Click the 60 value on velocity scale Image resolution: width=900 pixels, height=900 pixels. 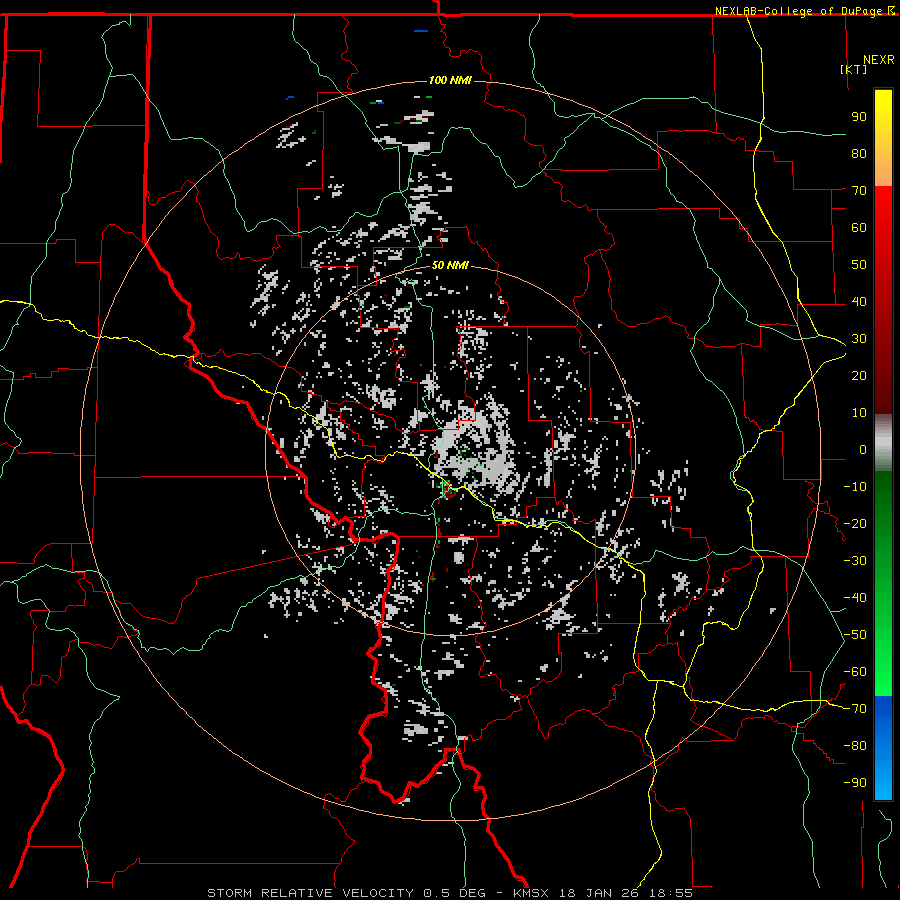coord(859,228)
